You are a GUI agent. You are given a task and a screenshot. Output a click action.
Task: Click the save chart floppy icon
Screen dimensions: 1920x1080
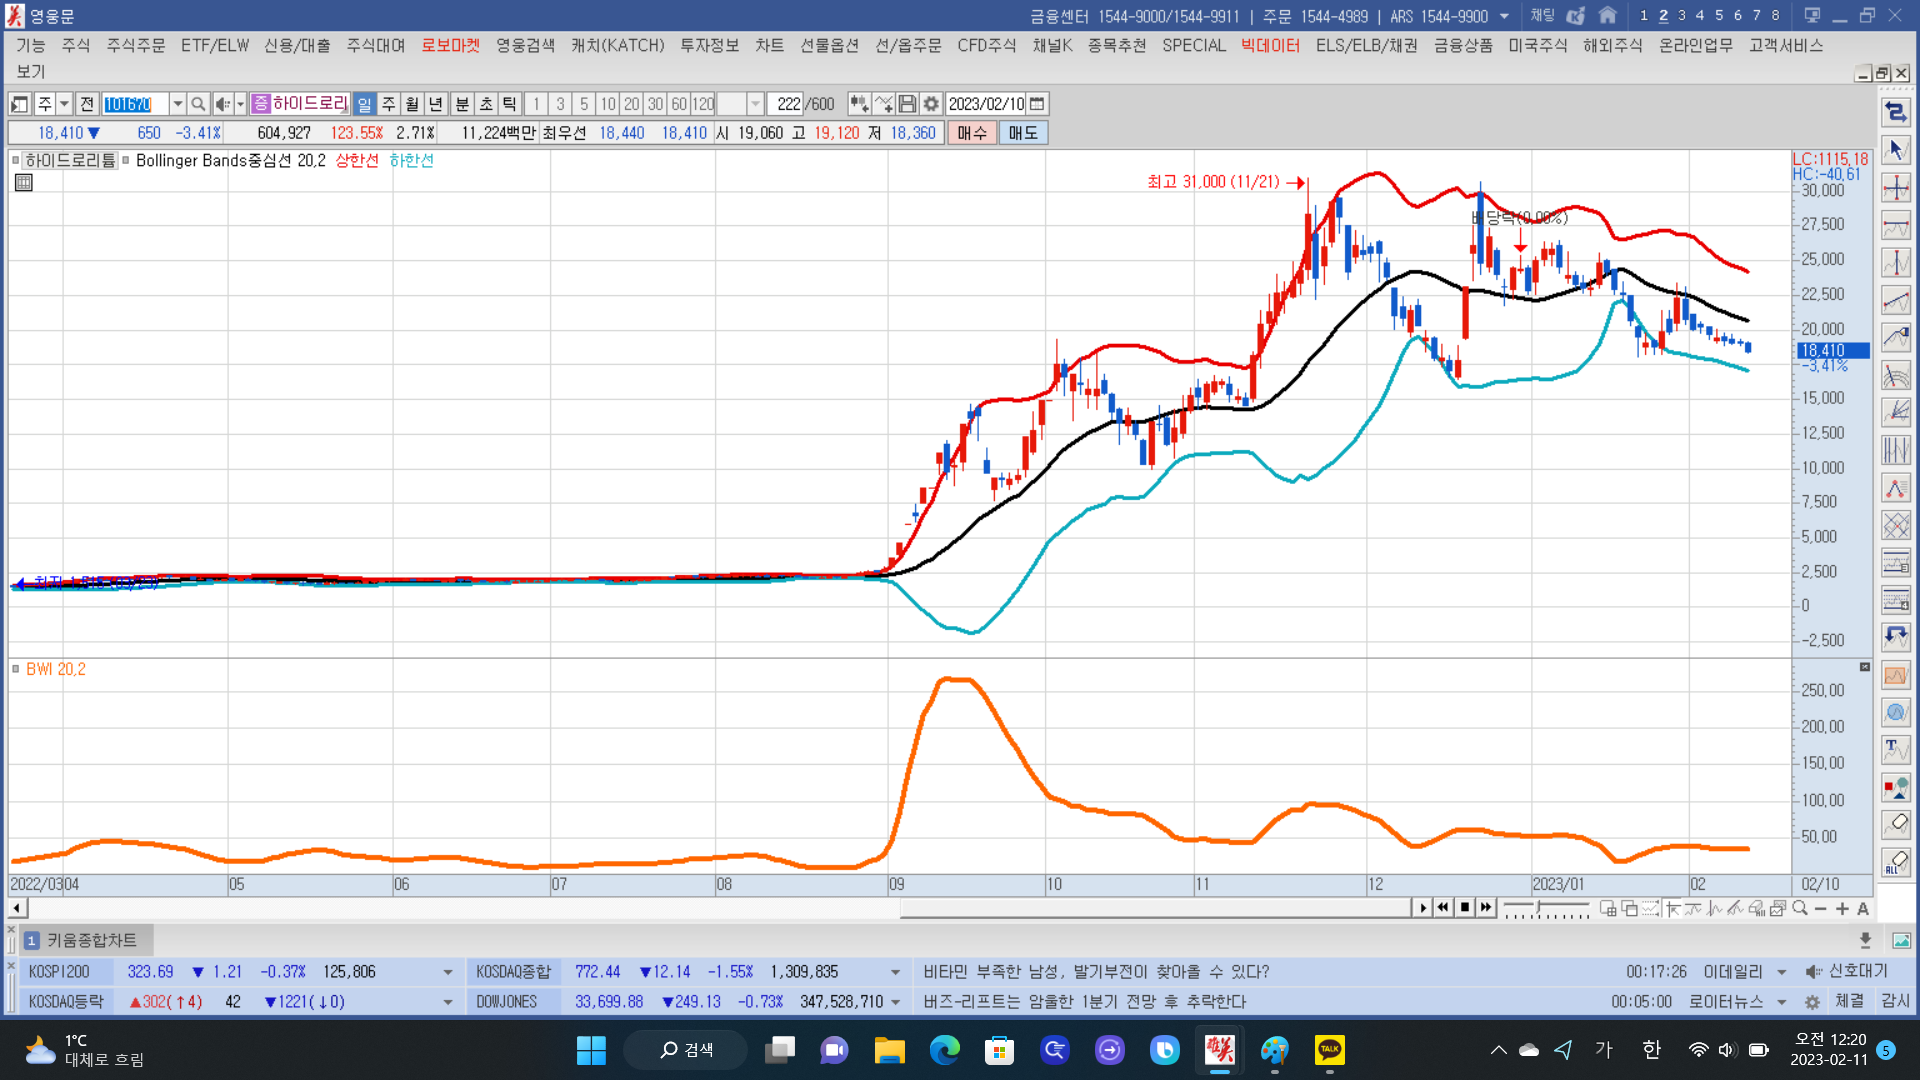click(907, 104)
